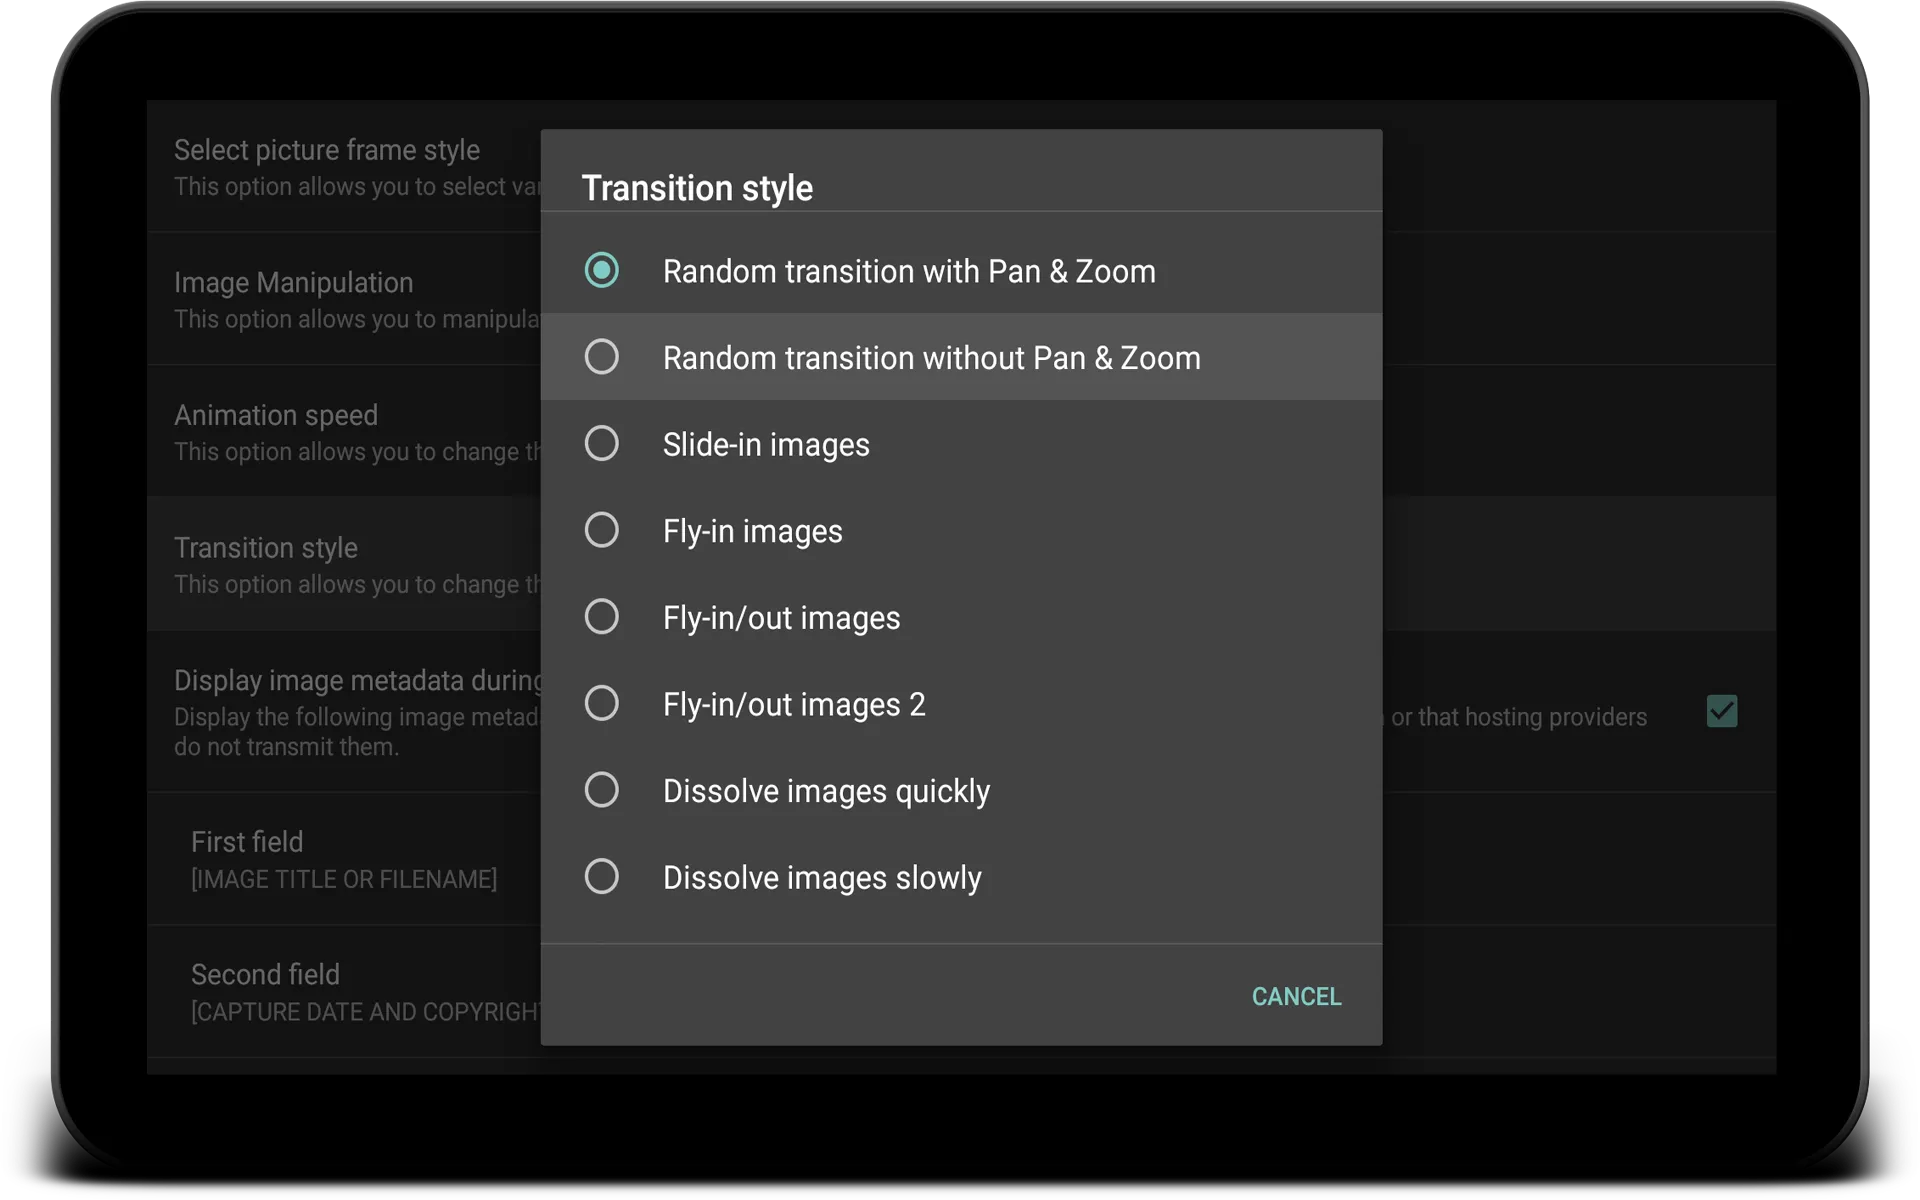The width and height of the screenshot is (1920, 1200).
Task: Cancel the Transition style dialog
Action: [1296, 996]
